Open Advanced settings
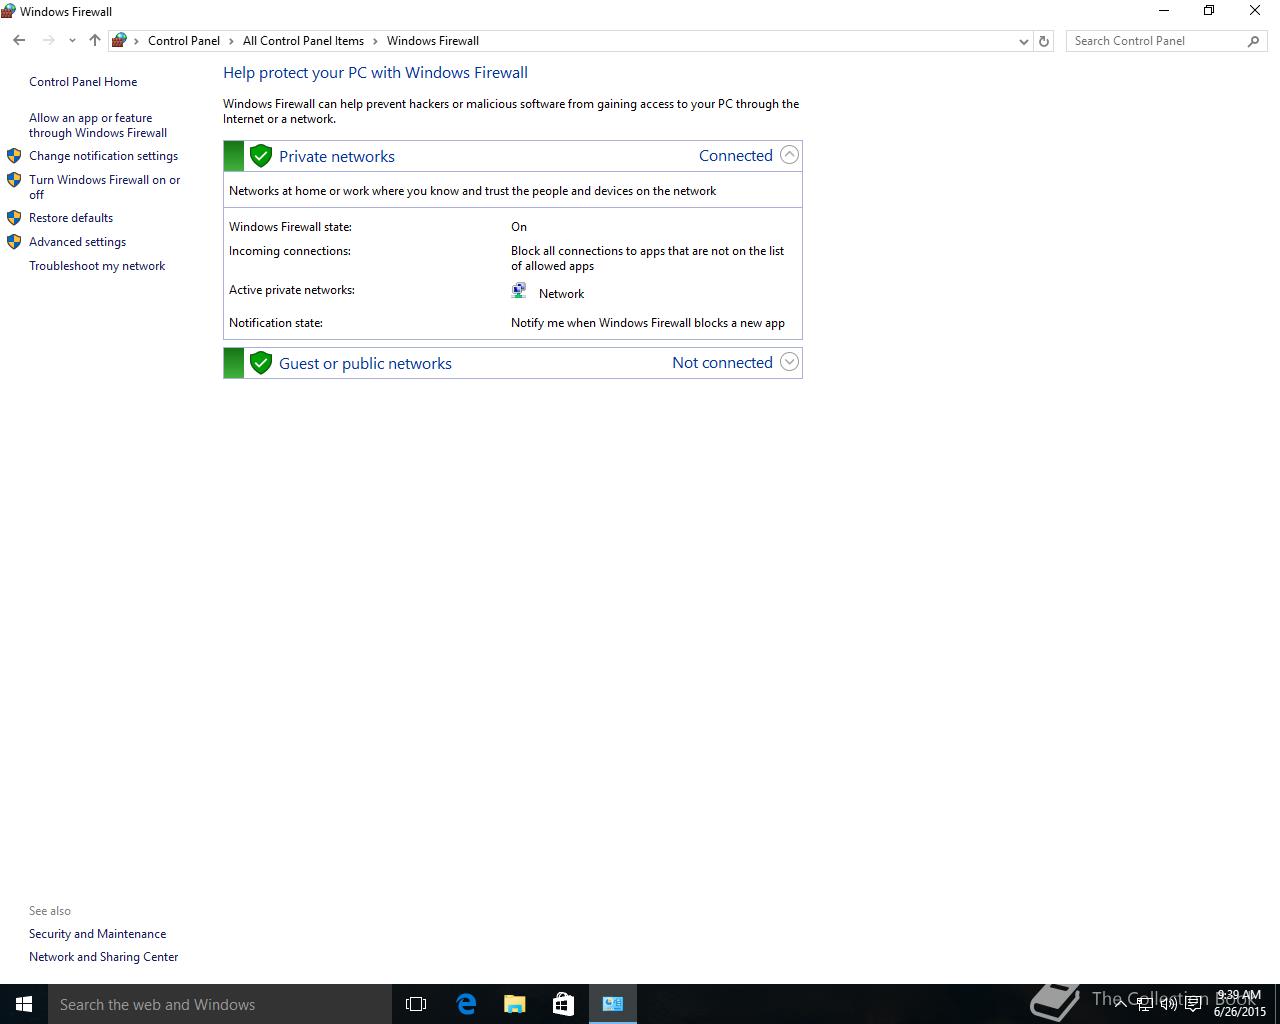 tap(77, 242)
